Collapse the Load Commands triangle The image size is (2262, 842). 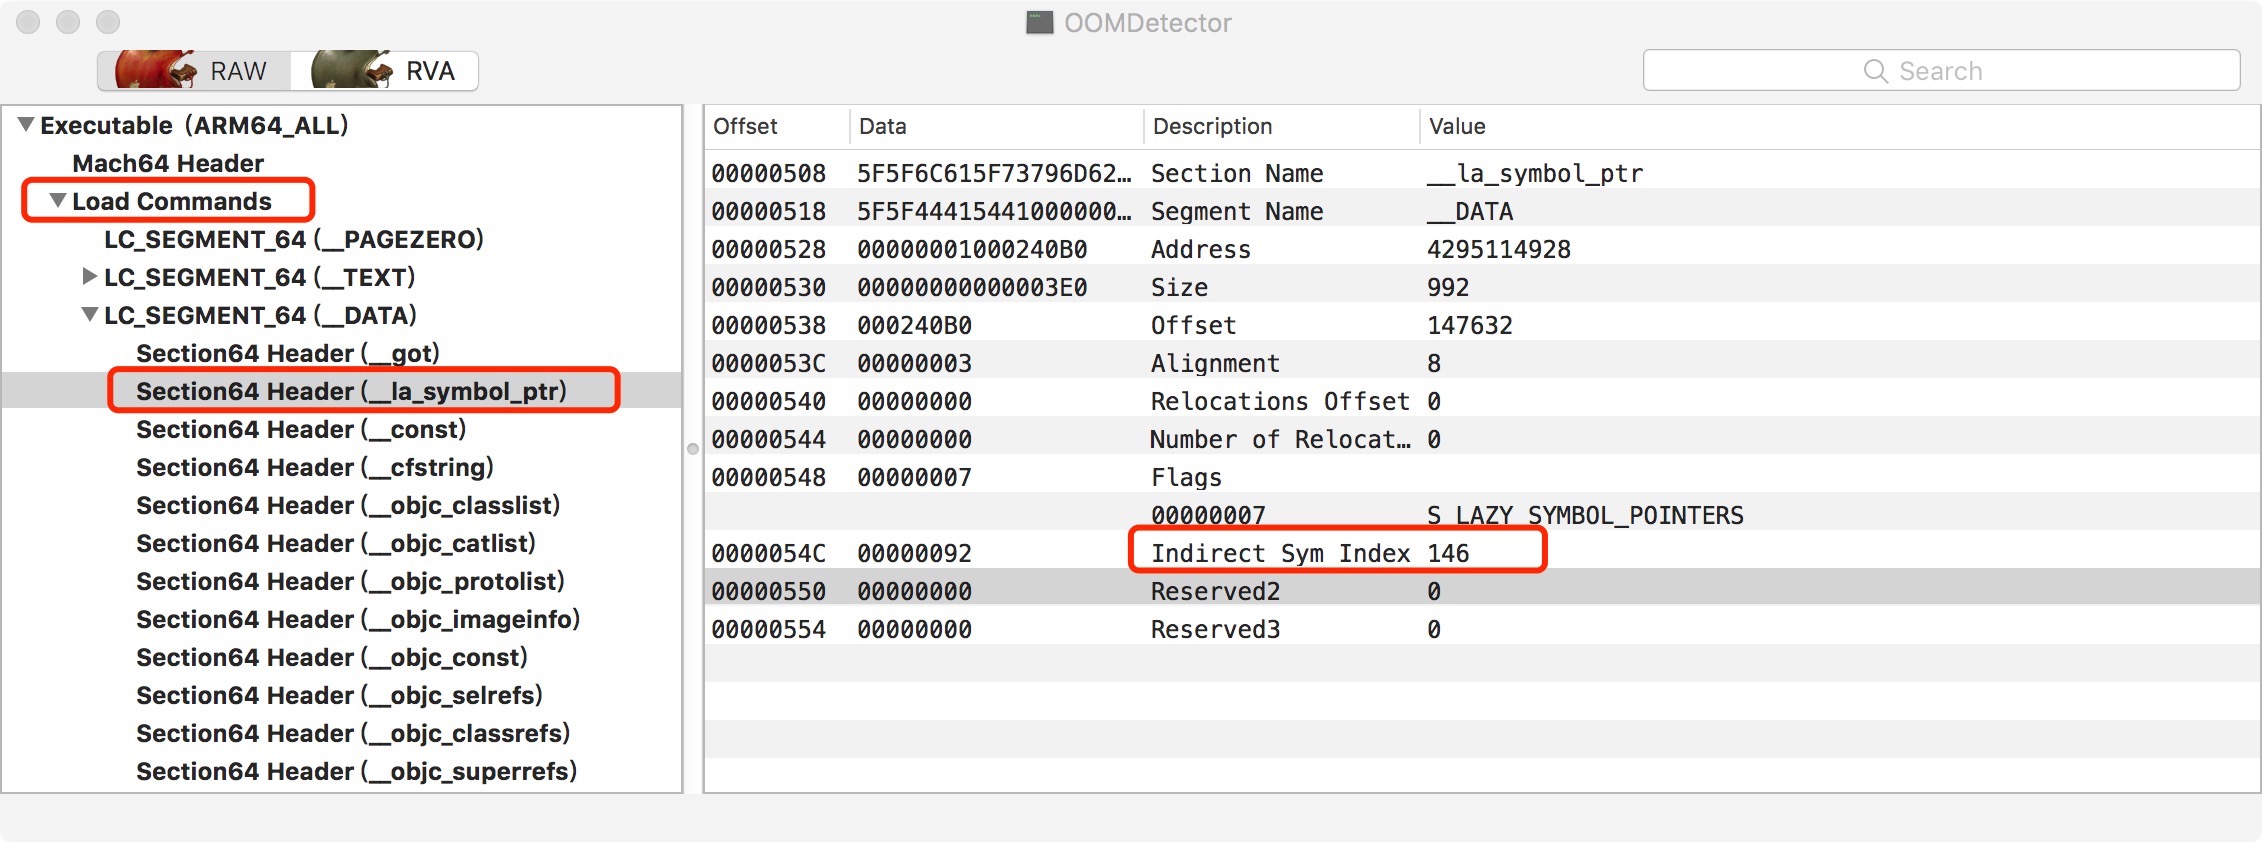click(58, 201)
